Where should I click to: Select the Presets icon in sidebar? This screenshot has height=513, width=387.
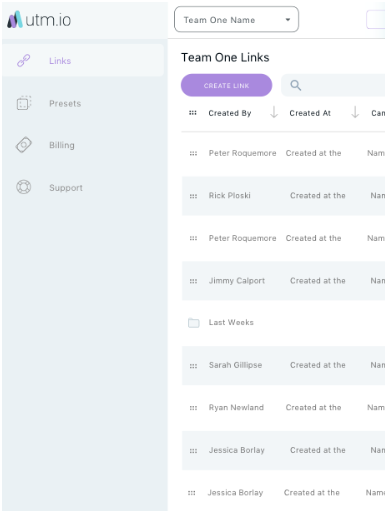[x=24, y=103]
